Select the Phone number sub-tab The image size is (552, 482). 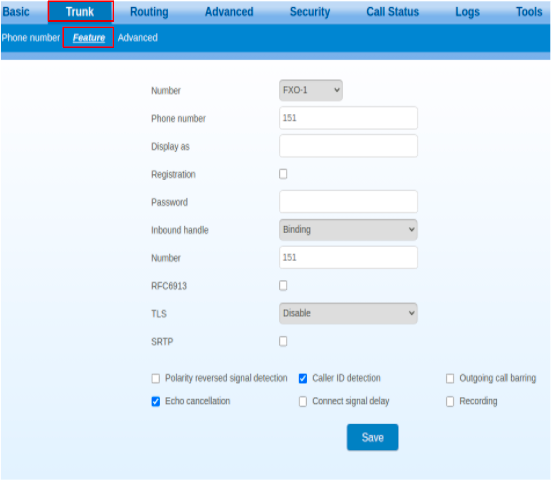(x=31, y=38)
